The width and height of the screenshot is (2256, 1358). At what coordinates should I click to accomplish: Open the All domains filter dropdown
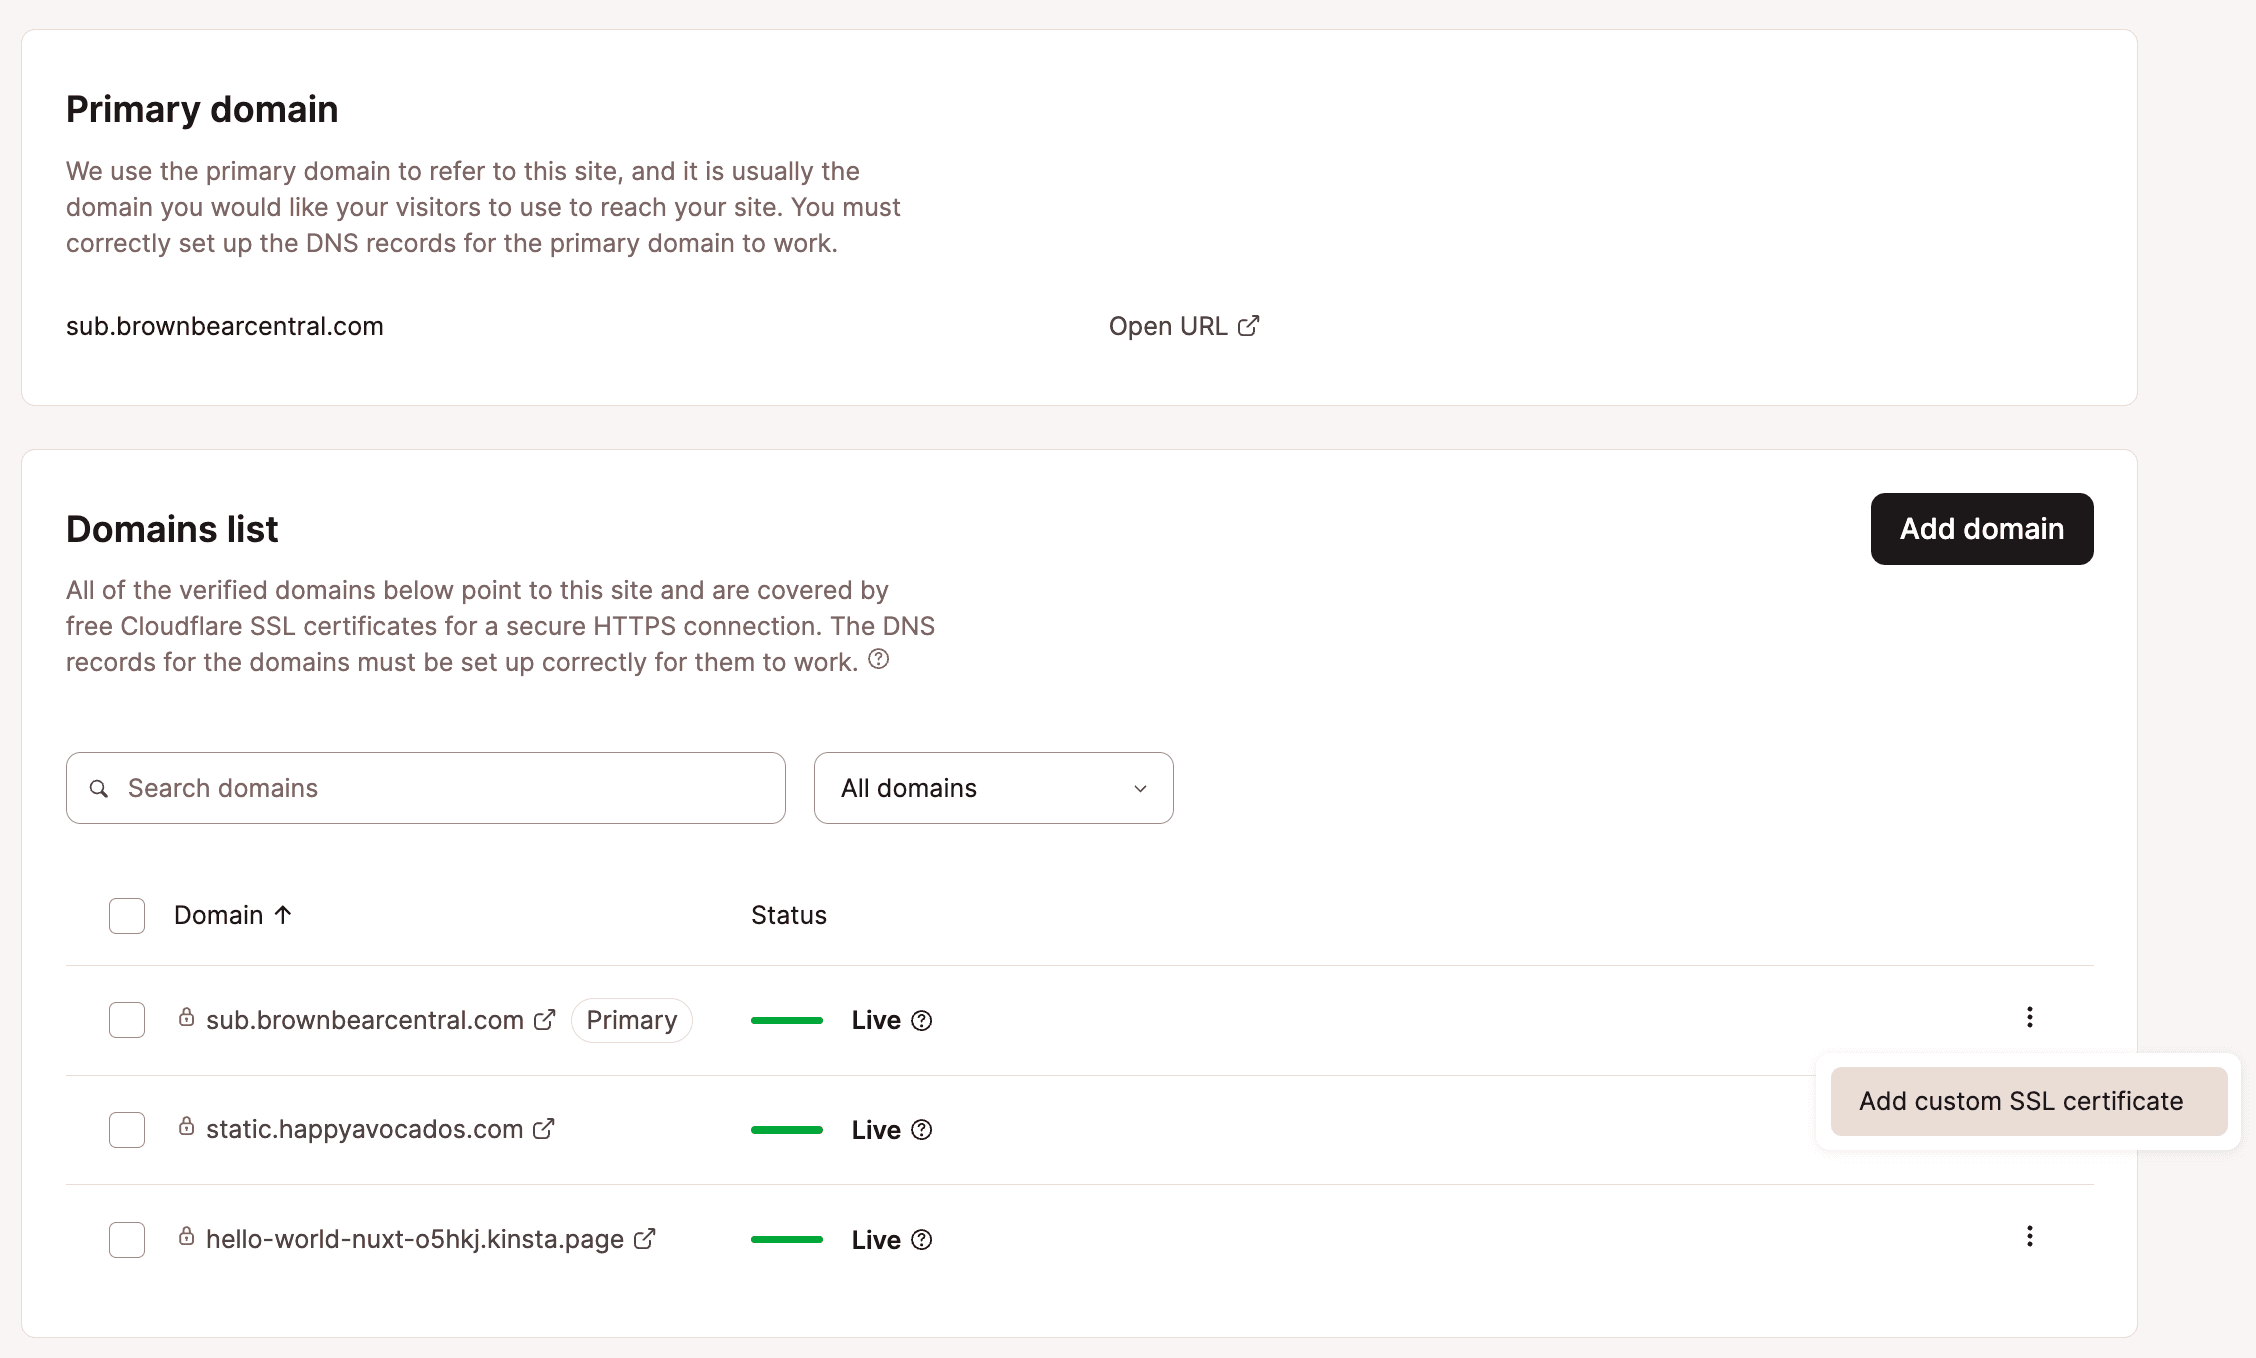point(993,788)
